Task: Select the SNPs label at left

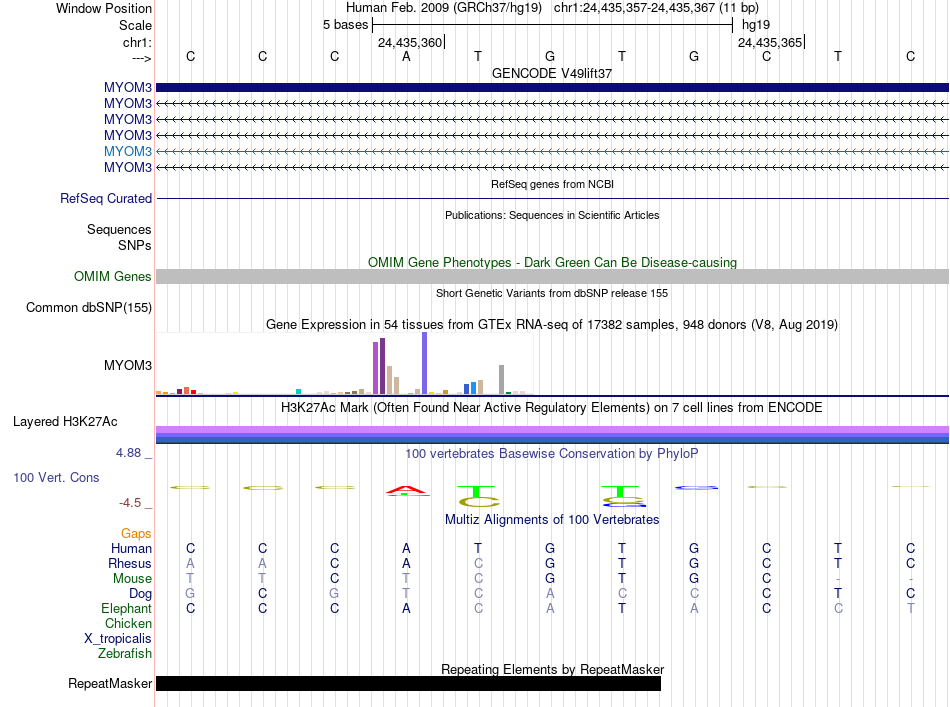Action: click(135, 245)
